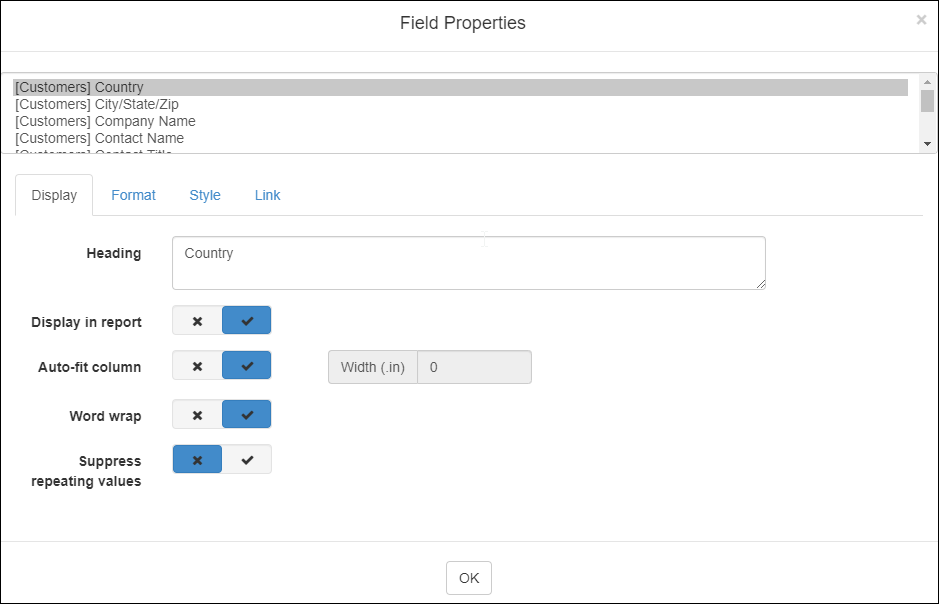
Task: Open the Style tab
Action: click(205, 195)
